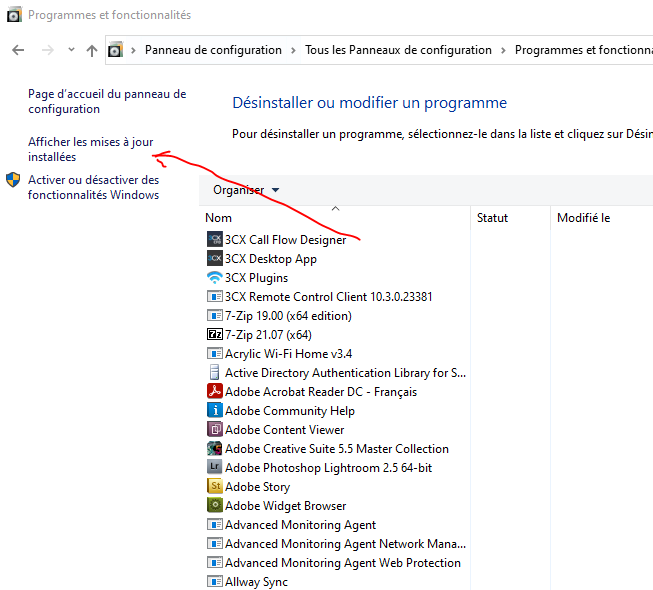Select Adobe Acrobat Reader DC - Français name
Image resolution: width=653 pixels, height=590 pixels.
click(321, 392)
